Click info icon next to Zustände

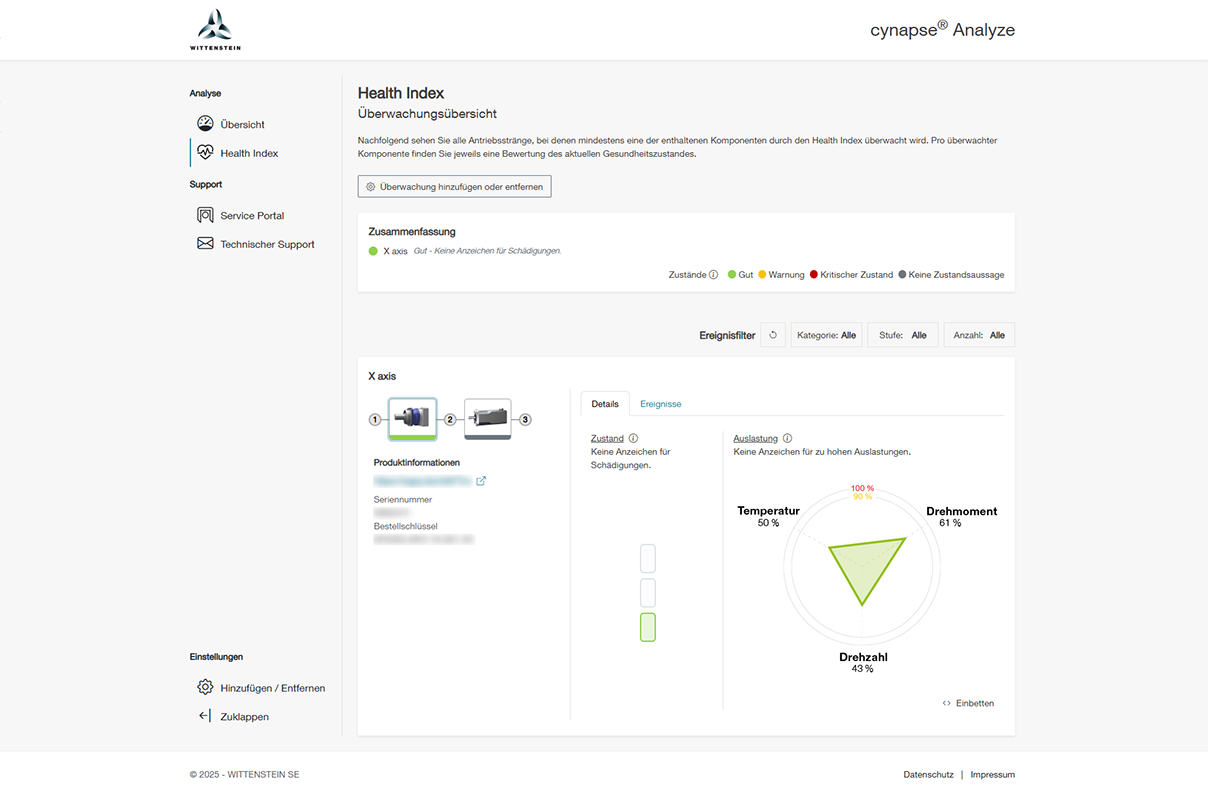pyautogui.click(x=713, y=275)
